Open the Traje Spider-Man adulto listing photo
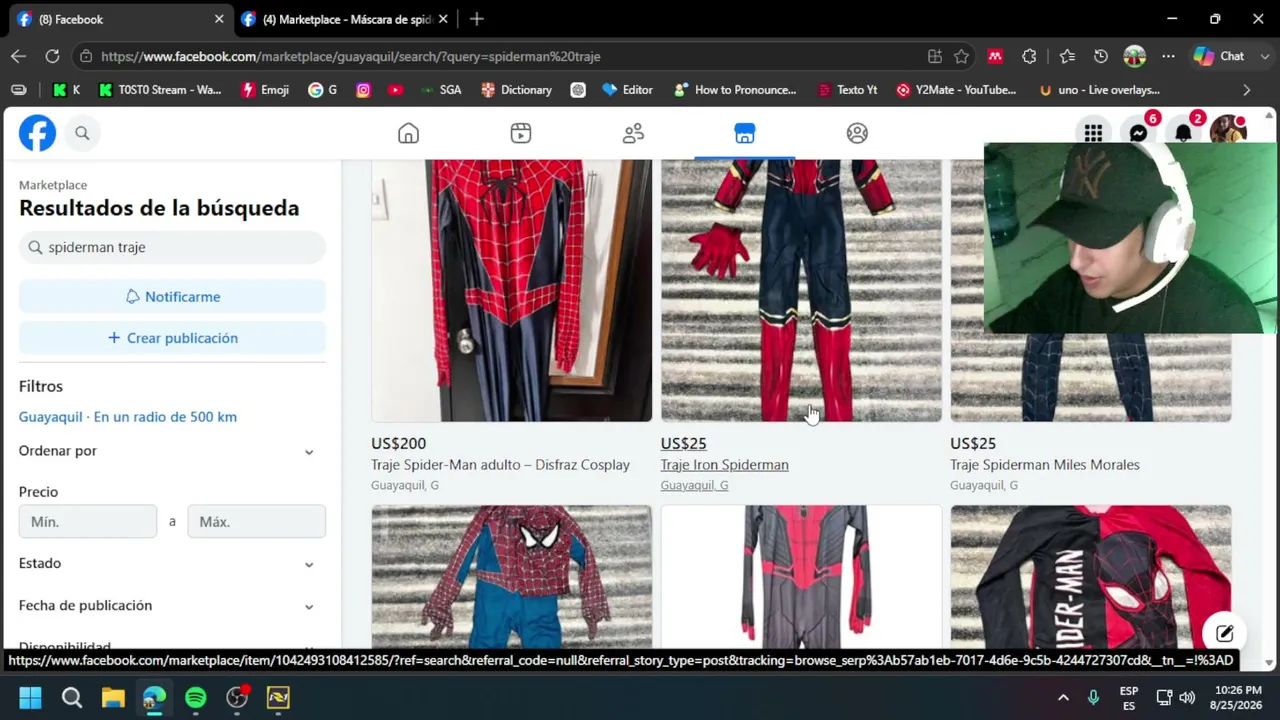The height and width of the screenshot is (720, 1280). pyautogui.click(x=511, y=290)
